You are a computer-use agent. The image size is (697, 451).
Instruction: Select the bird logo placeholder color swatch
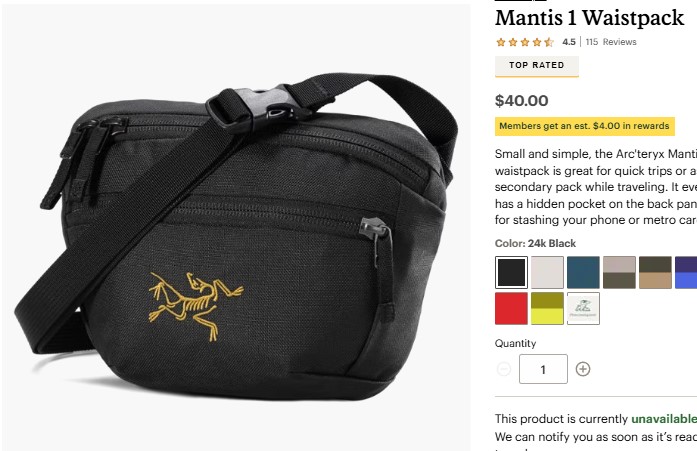583,308
